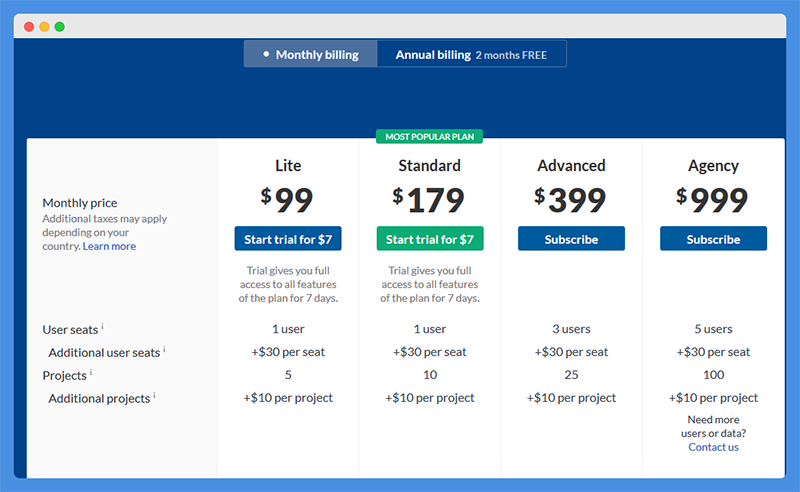Open the Learn more taxes link

coord(109,246)
